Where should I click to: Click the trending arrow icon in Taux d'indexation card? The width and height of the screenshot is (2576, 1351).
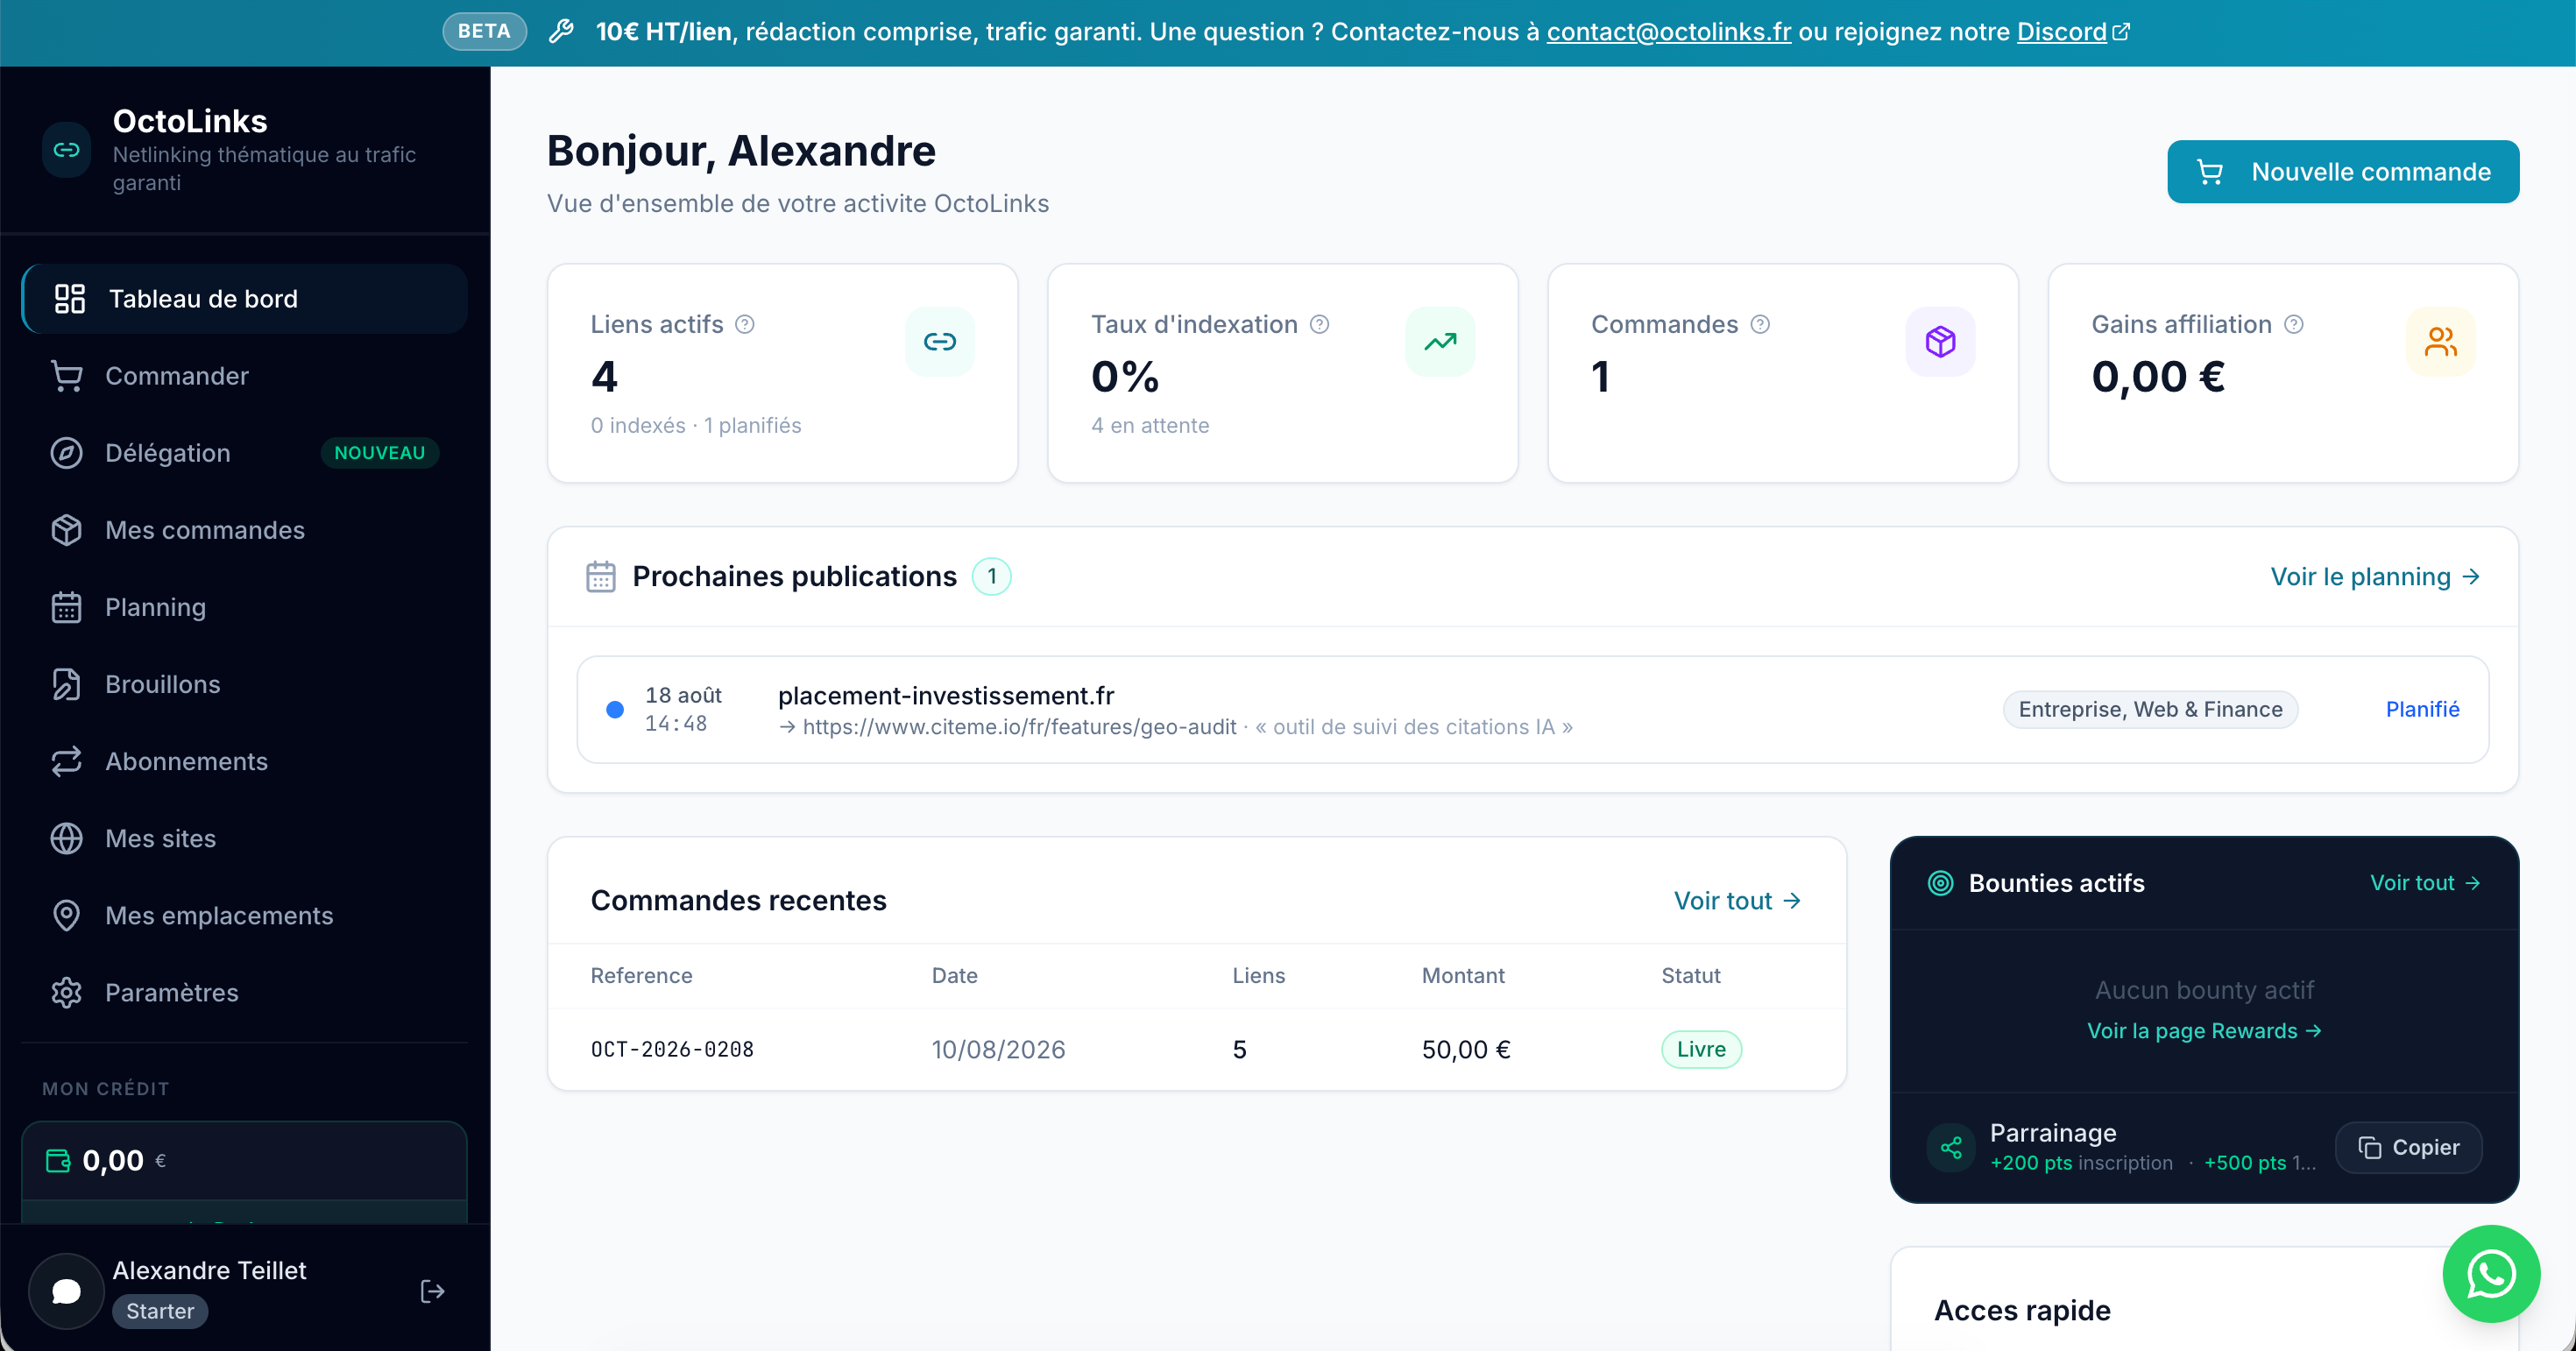[x=1440, y=342]
